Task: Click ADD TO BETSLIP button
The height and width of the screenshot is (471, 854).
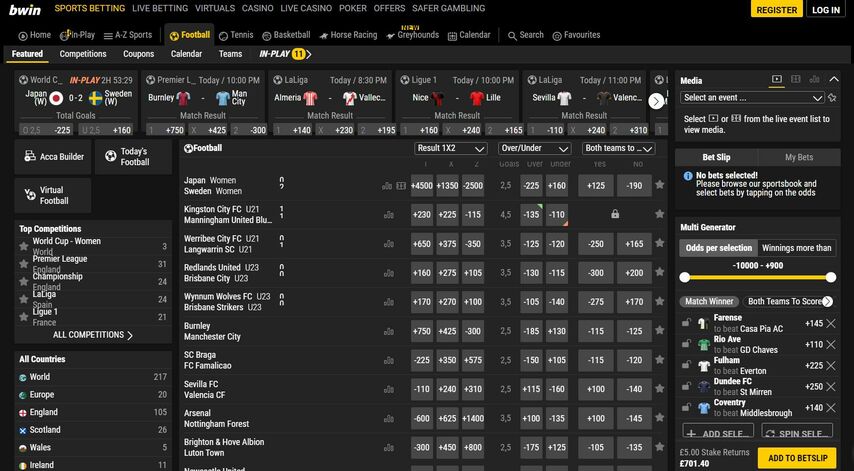Action: (x=798, y=458)
